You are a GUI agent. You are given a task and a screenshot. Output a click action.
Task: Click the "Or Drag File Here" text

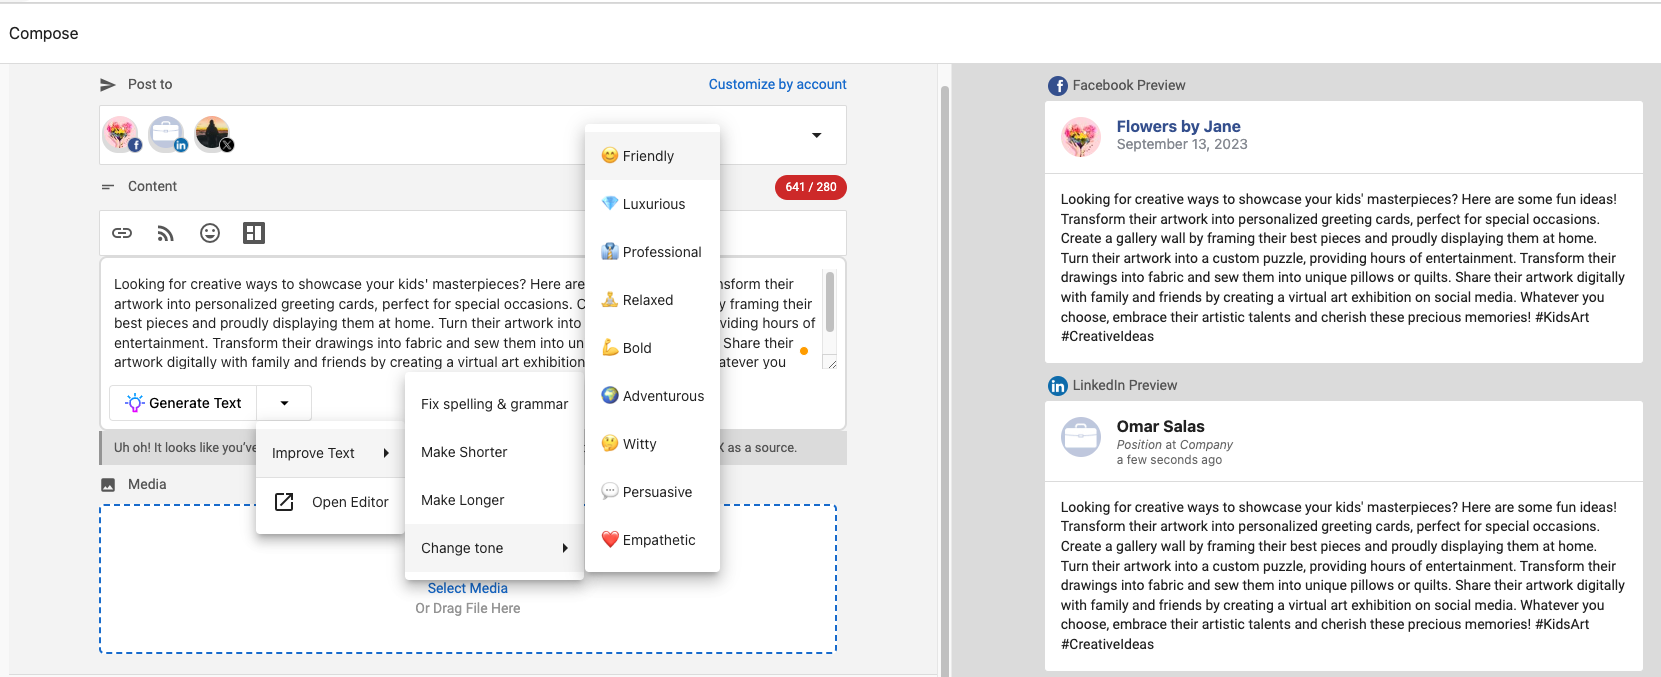point(468,609)
